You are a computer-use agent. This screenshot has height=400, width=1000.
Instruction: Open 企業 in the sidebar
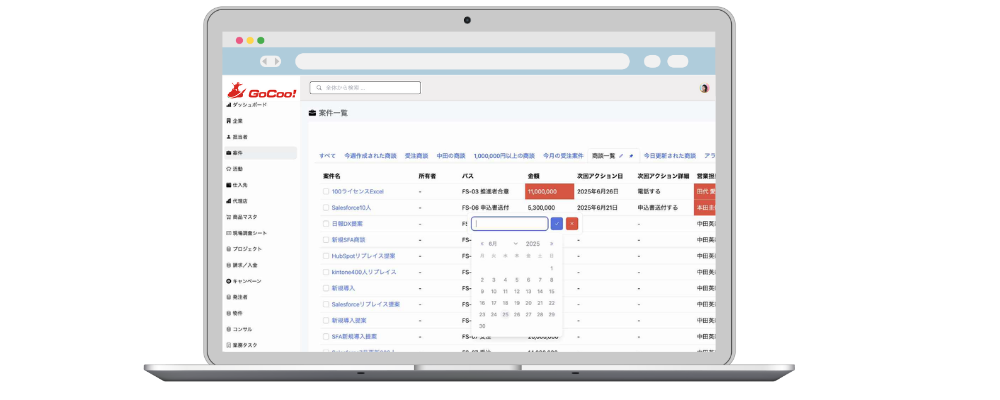[235, 121]
